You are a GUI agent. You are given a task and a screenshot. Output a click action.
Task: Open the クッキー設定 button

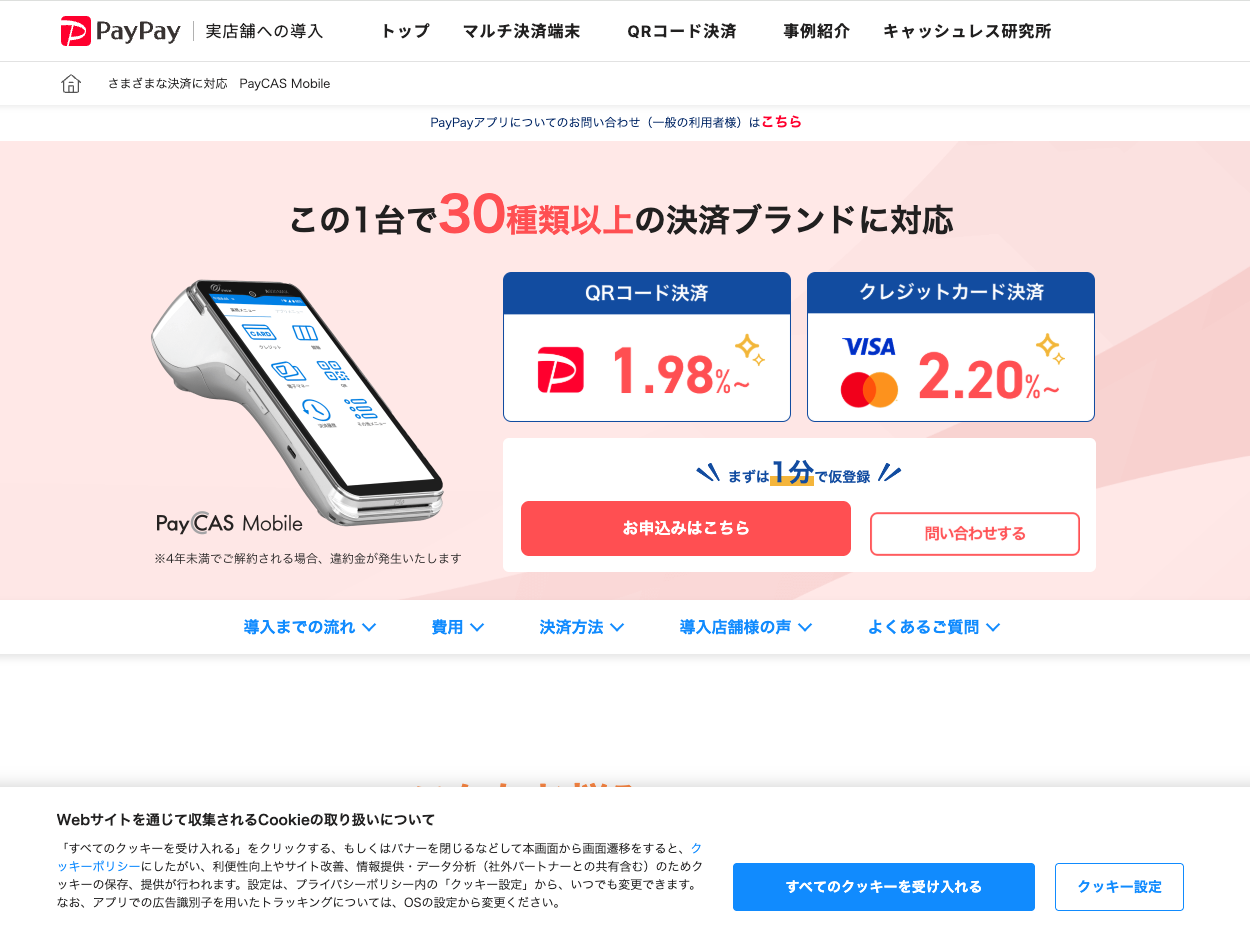[1119, 887]
